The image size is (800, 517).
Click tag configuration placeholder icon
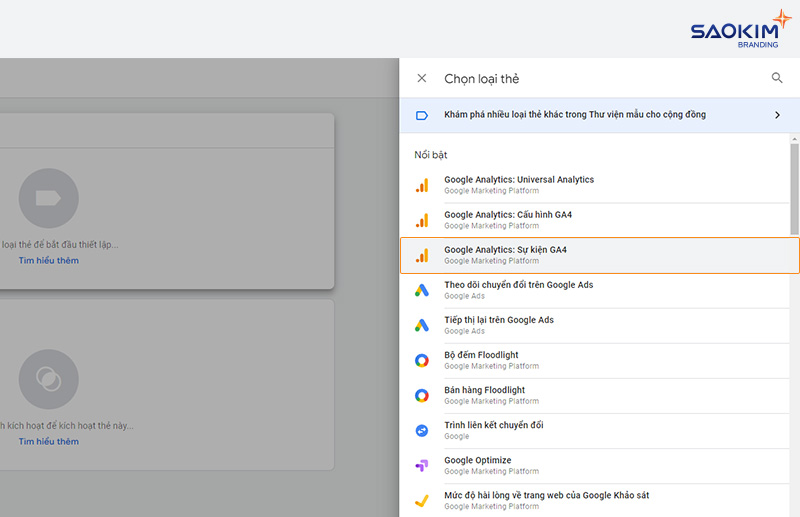click(48, 198)
